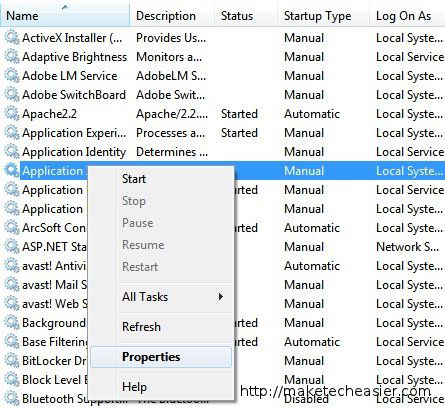Click the gear icon beside ActiveX Installer
This screenshot has height=409, width=445.
(x=12, y=37)
